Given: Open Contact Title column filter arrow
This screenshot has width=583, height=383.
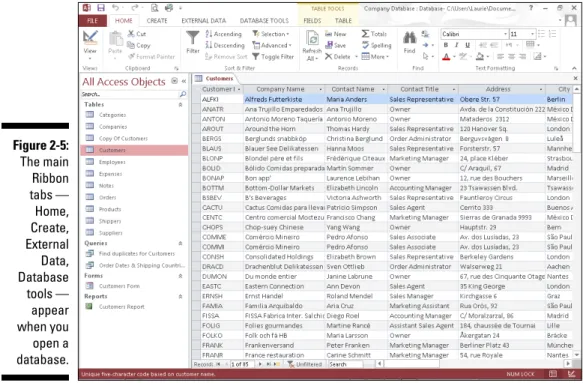Looking at the screenshot, I should (454, 90).
